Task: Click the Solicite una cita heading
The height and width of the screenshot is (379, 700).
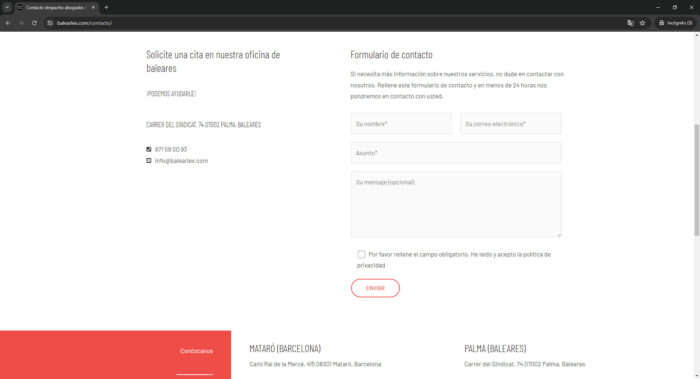Action: (213, 61)
